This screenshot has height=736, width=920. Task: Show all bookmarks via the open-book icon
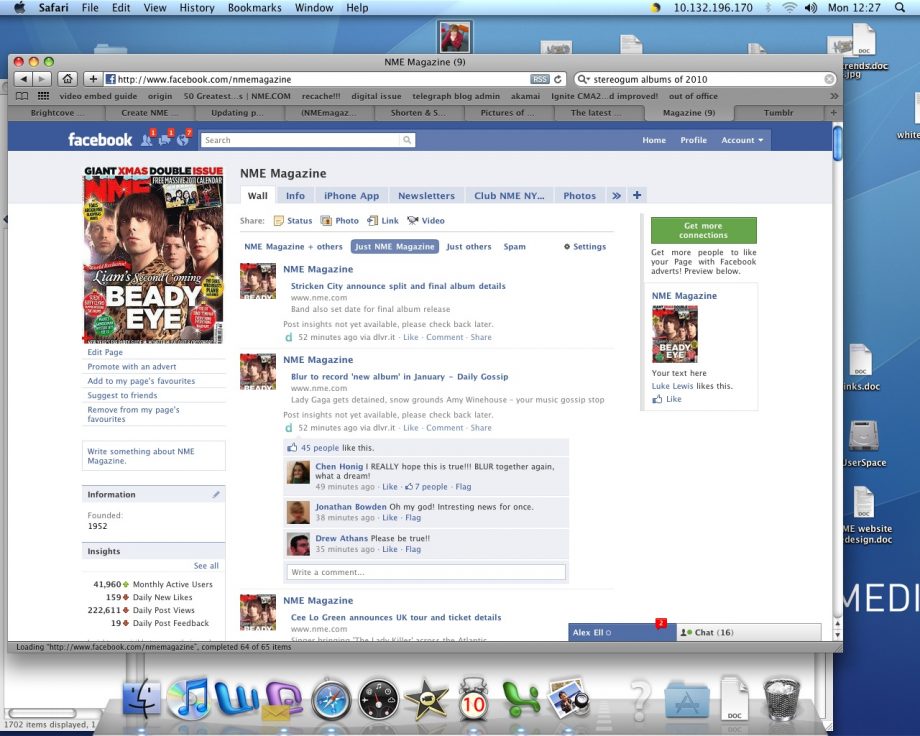tap(22, 96)
